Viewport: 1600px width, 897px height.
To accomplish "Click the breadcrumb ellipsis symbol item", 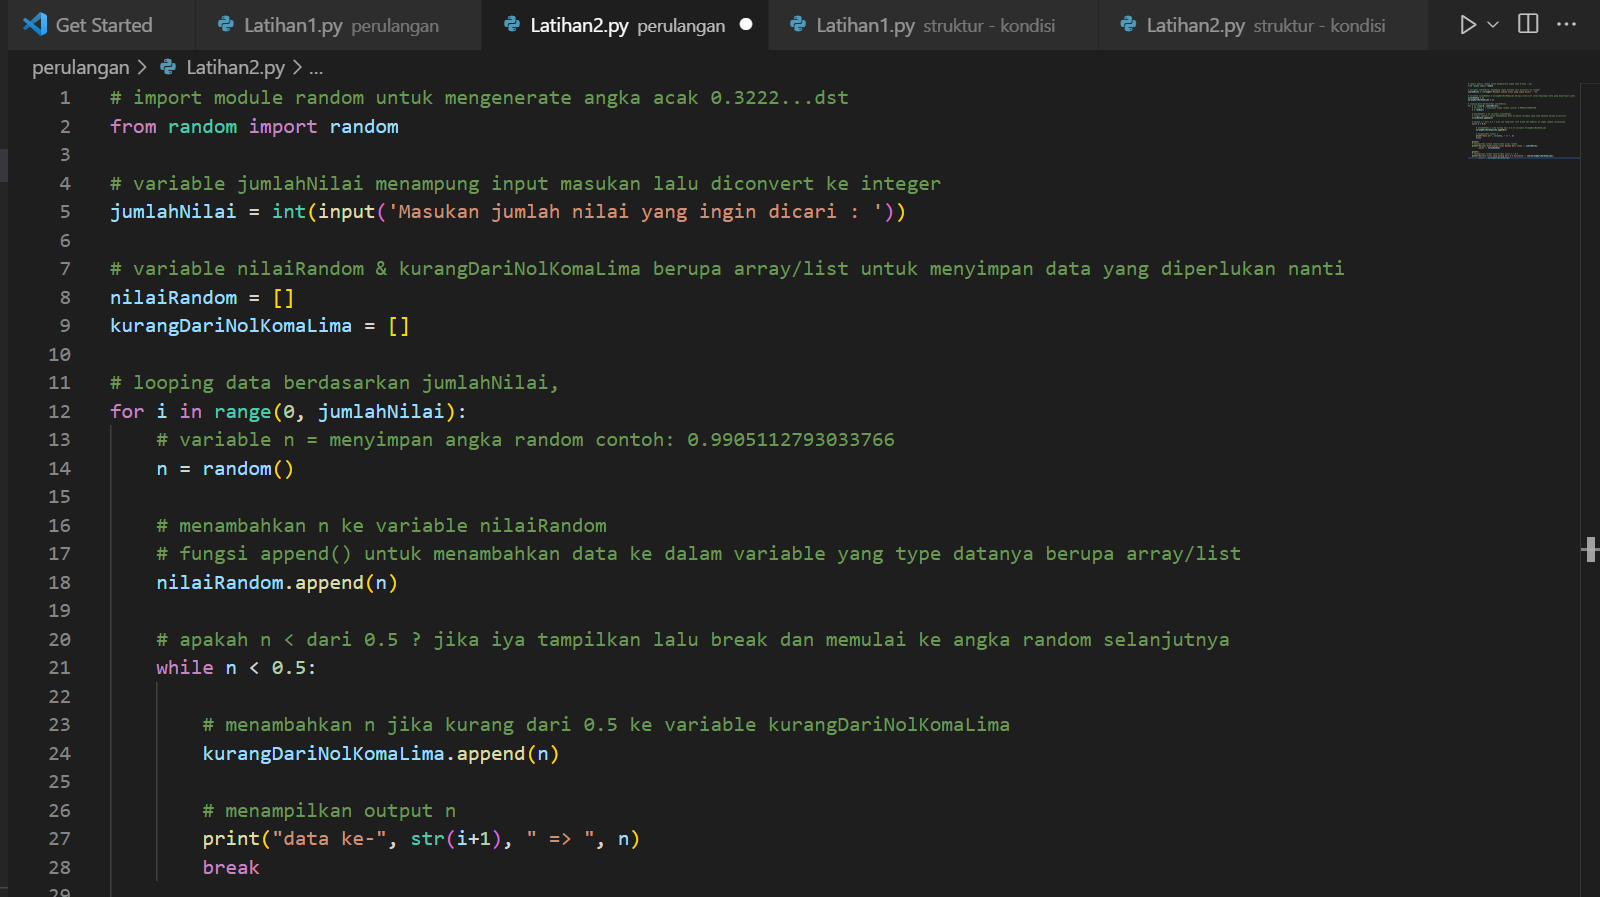I will [x=316, y=68].
